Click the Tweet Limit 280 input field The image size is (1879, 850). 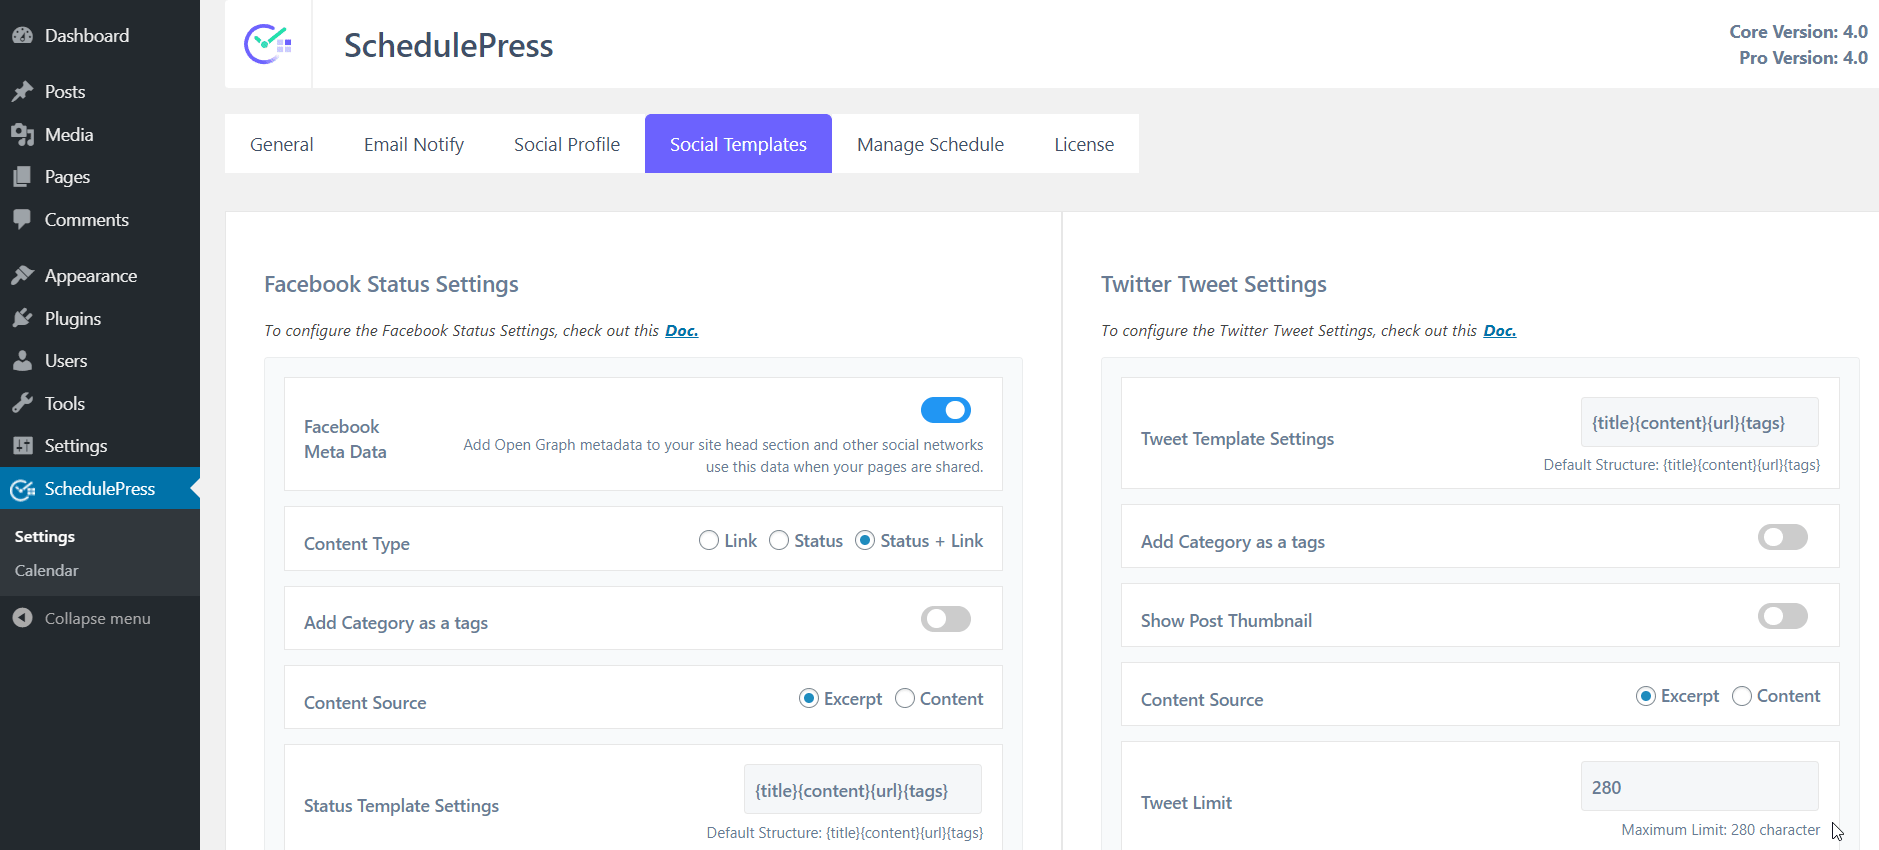[x=1700, y=786]
